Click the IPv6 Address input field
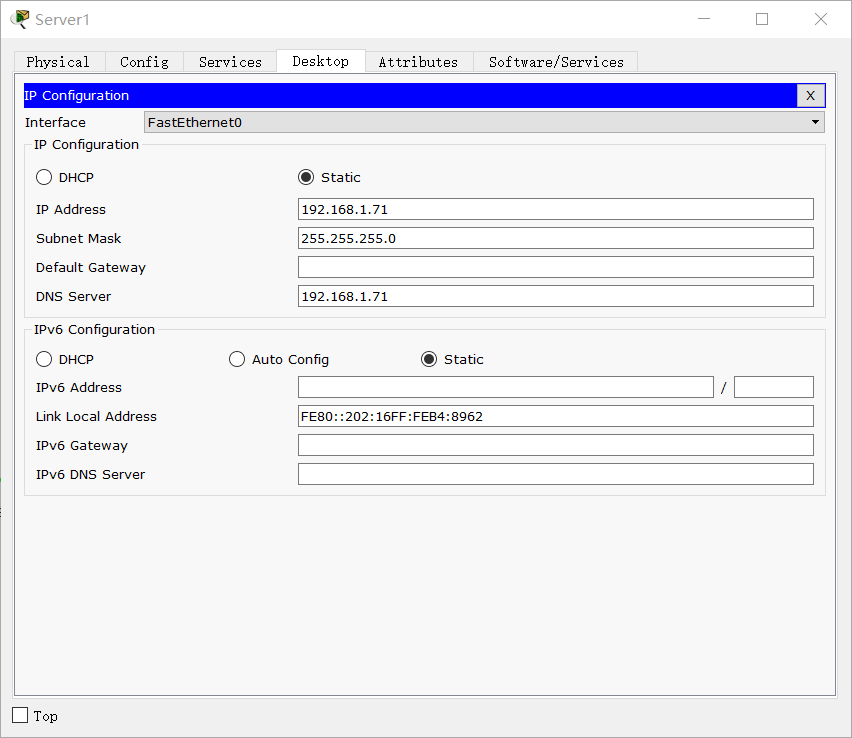 505,387
